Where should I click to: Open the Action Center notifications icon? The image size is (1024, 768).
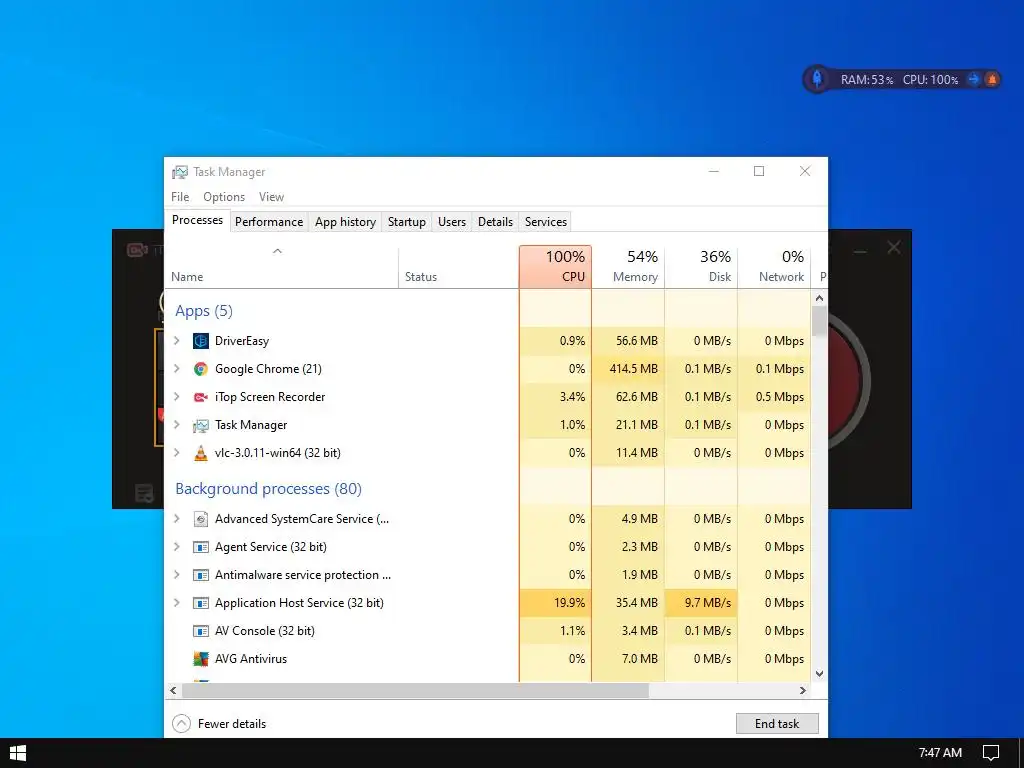coord(991,753)
